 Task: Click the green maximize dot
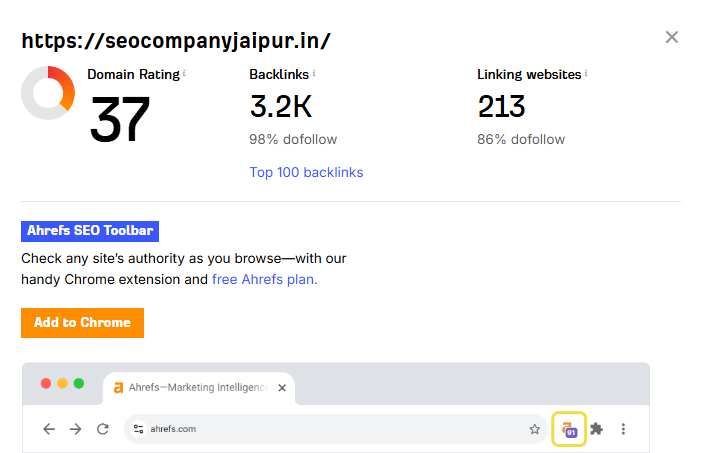(79, 383)
